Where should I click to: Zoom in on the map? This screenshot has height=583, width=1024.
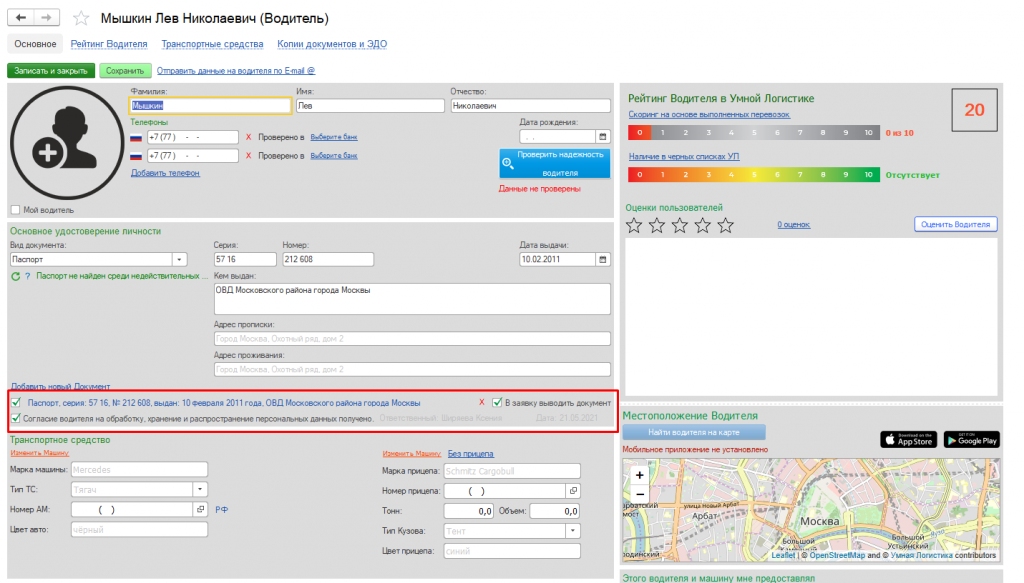click(x=639, y=475)
